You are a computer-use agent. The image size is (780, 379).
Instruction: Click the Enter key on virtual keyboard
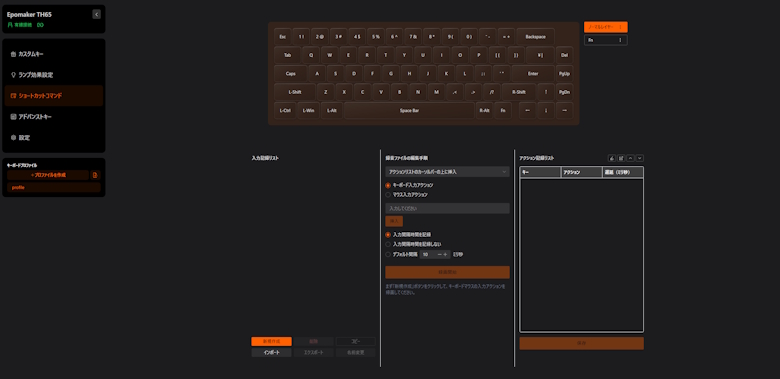(533, 74)
